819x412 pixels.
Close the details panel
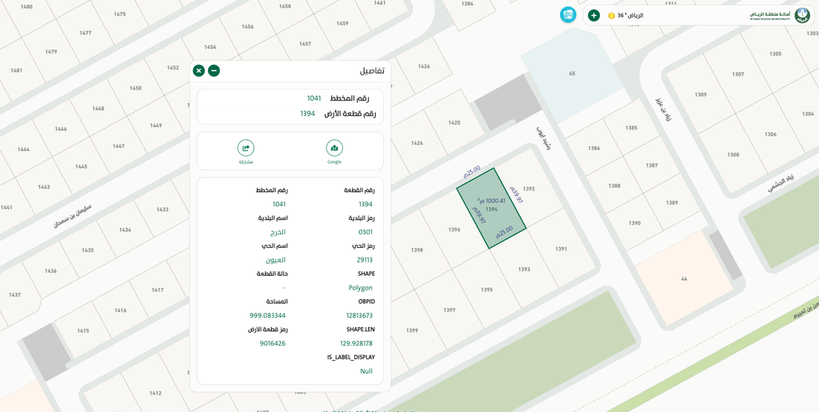199,71
